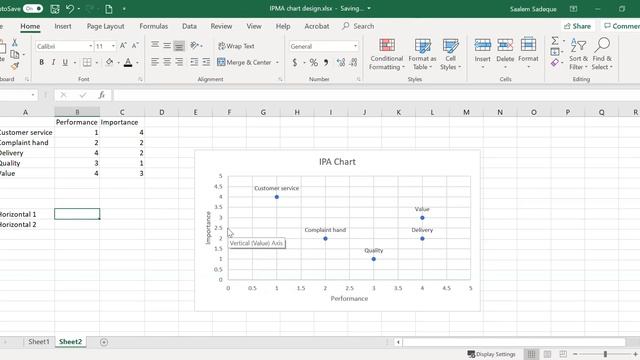Switch to the Review tab
The width and height of the screenshot is (640, 360).
coord(221,26)
